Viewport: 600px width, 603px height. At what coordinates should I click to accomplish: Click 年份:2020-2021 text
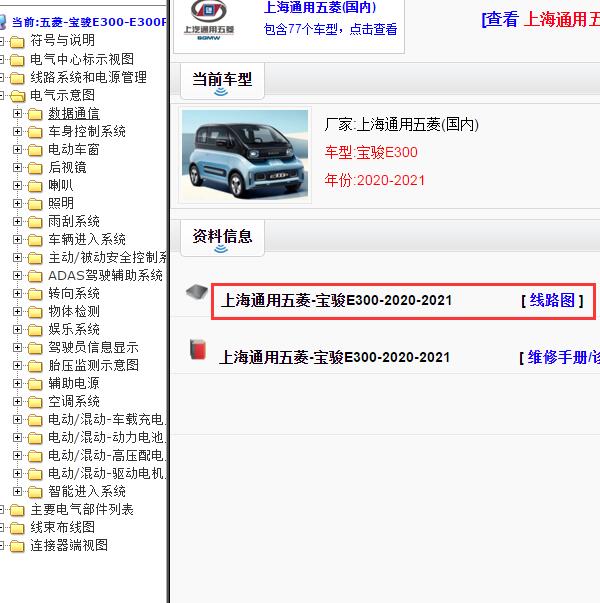[375, 180]
